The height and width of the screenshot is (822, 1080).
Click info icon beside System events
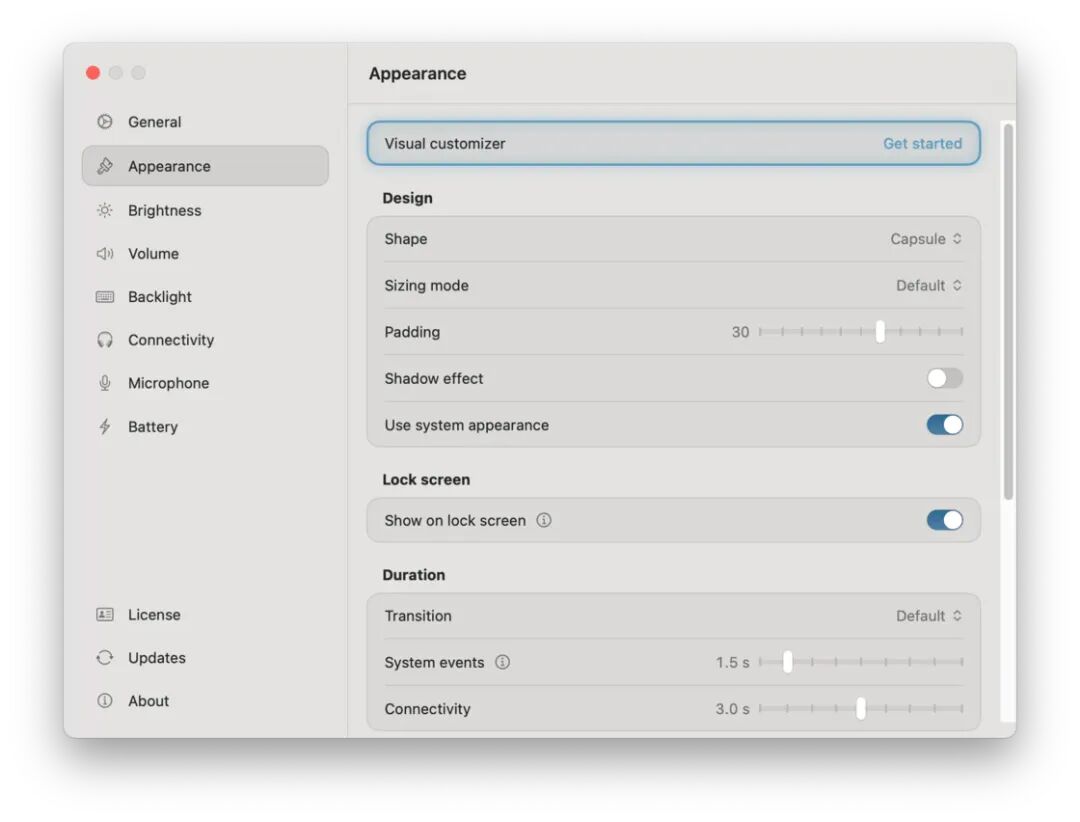point(503,662)
